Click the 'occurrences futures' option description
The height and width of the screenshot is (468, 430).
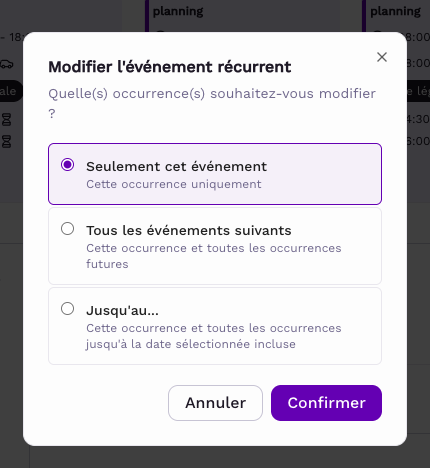214,256
